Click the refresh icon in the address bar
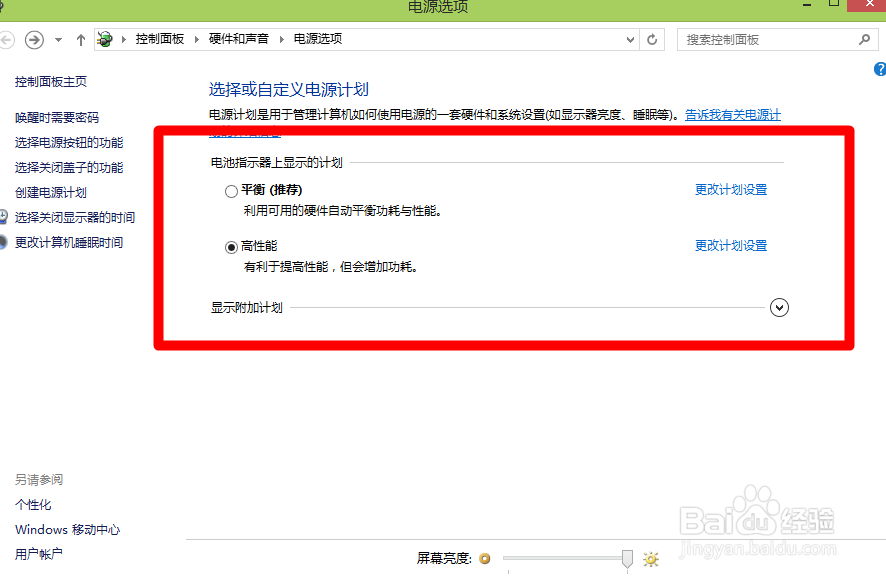The image size is (886, 579). pyautogui.click(x=651, y=39)
